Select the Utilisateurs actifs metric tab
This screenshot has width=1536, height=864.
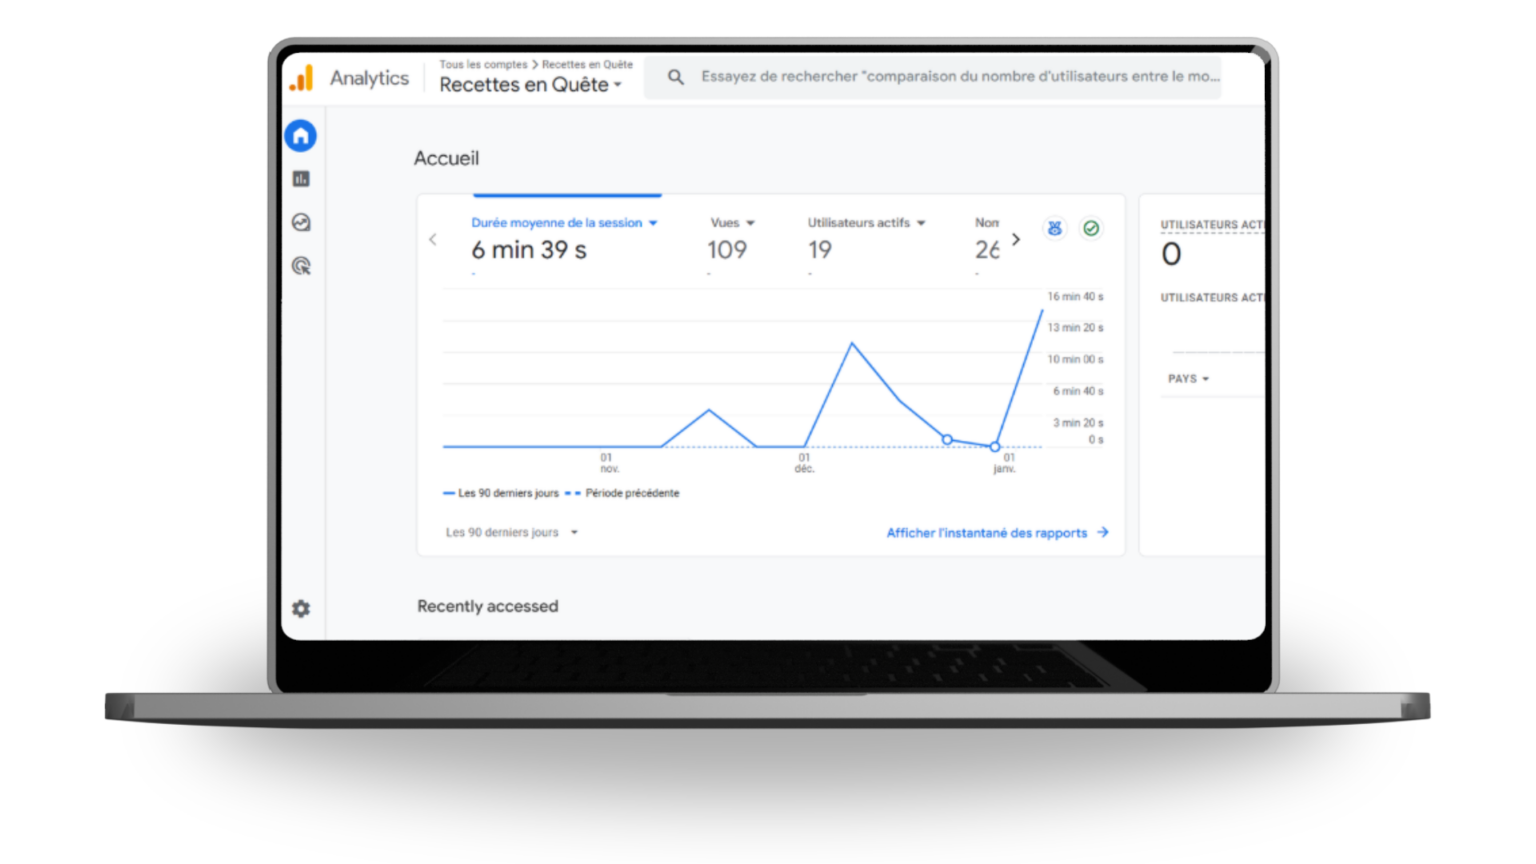[x=866, y=223]
